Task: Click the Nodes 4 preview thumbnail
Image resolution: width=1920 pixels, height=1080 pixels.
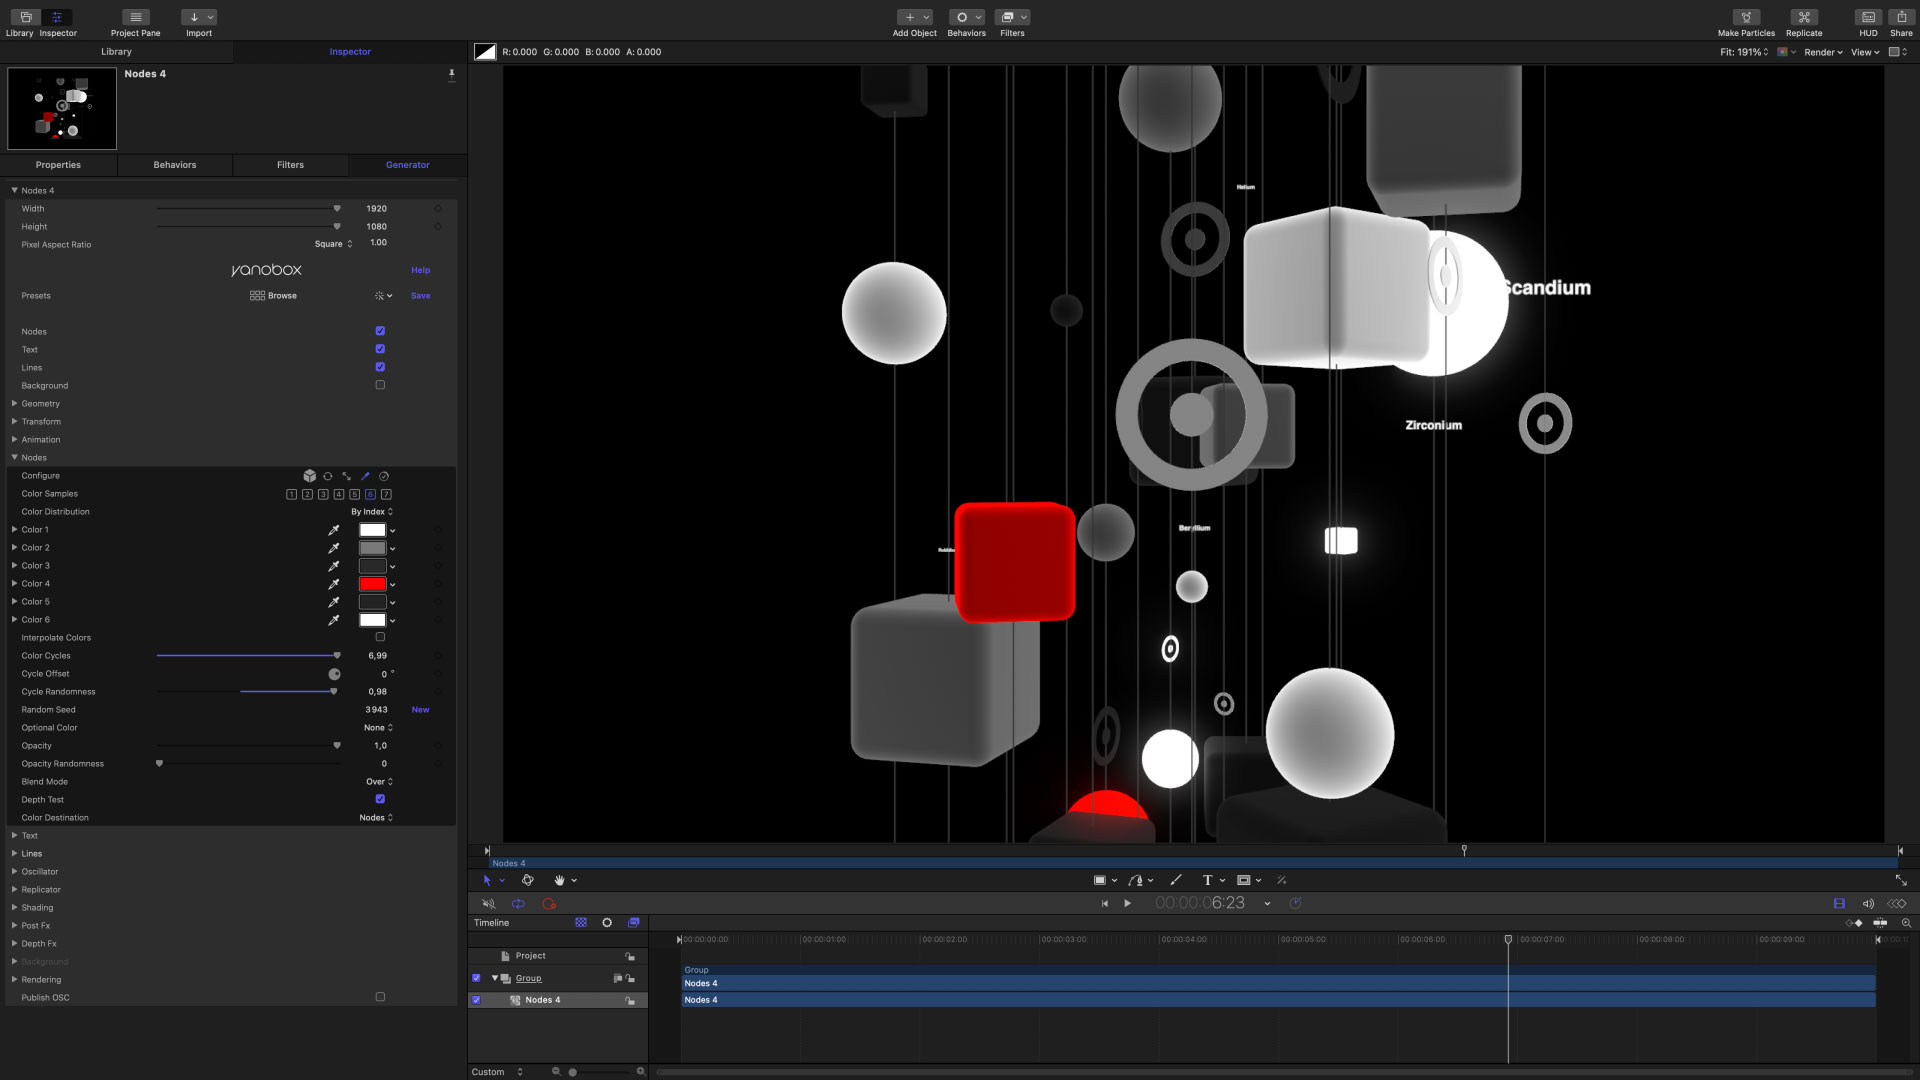Action: [x=62, y=108]
